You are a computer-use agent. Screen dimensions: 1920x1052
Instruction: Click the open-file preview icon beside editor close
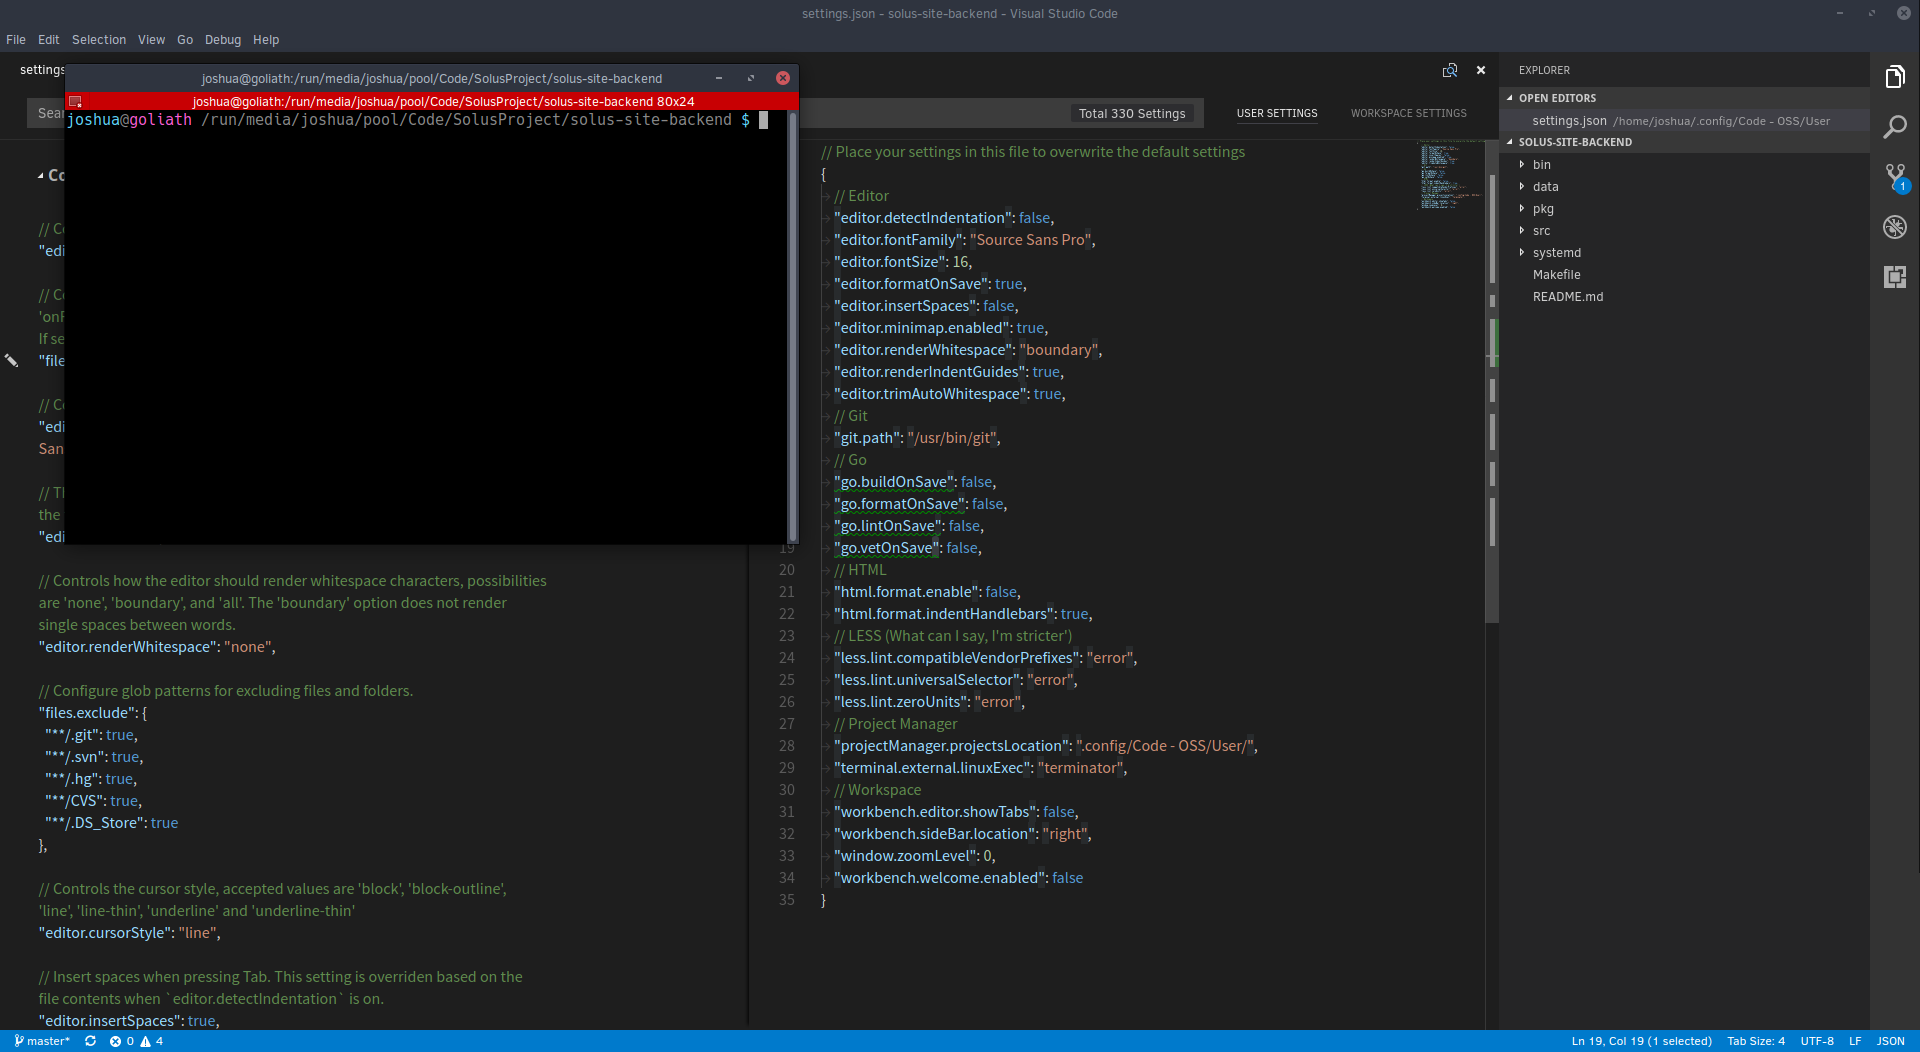(1450, 70)
